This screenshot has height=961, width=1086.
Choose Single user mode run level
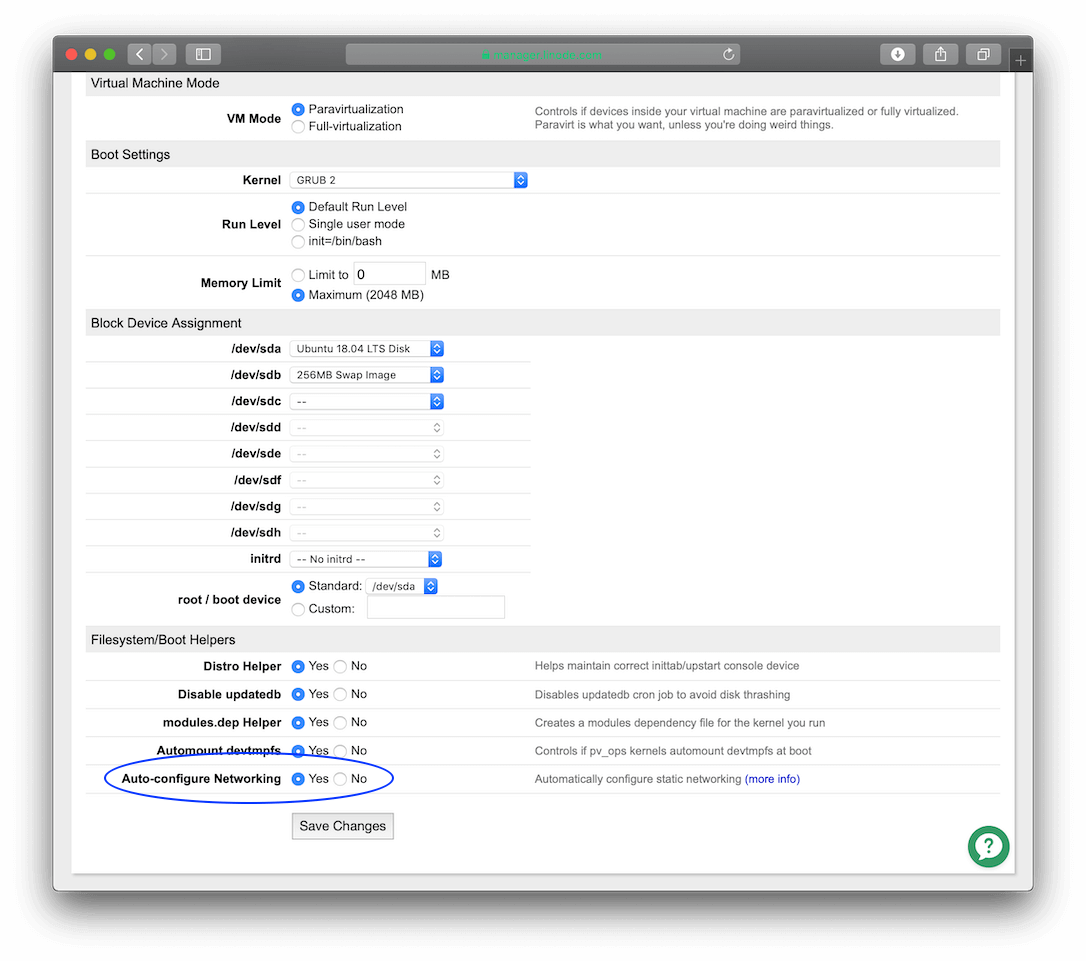tap(298, 224)
